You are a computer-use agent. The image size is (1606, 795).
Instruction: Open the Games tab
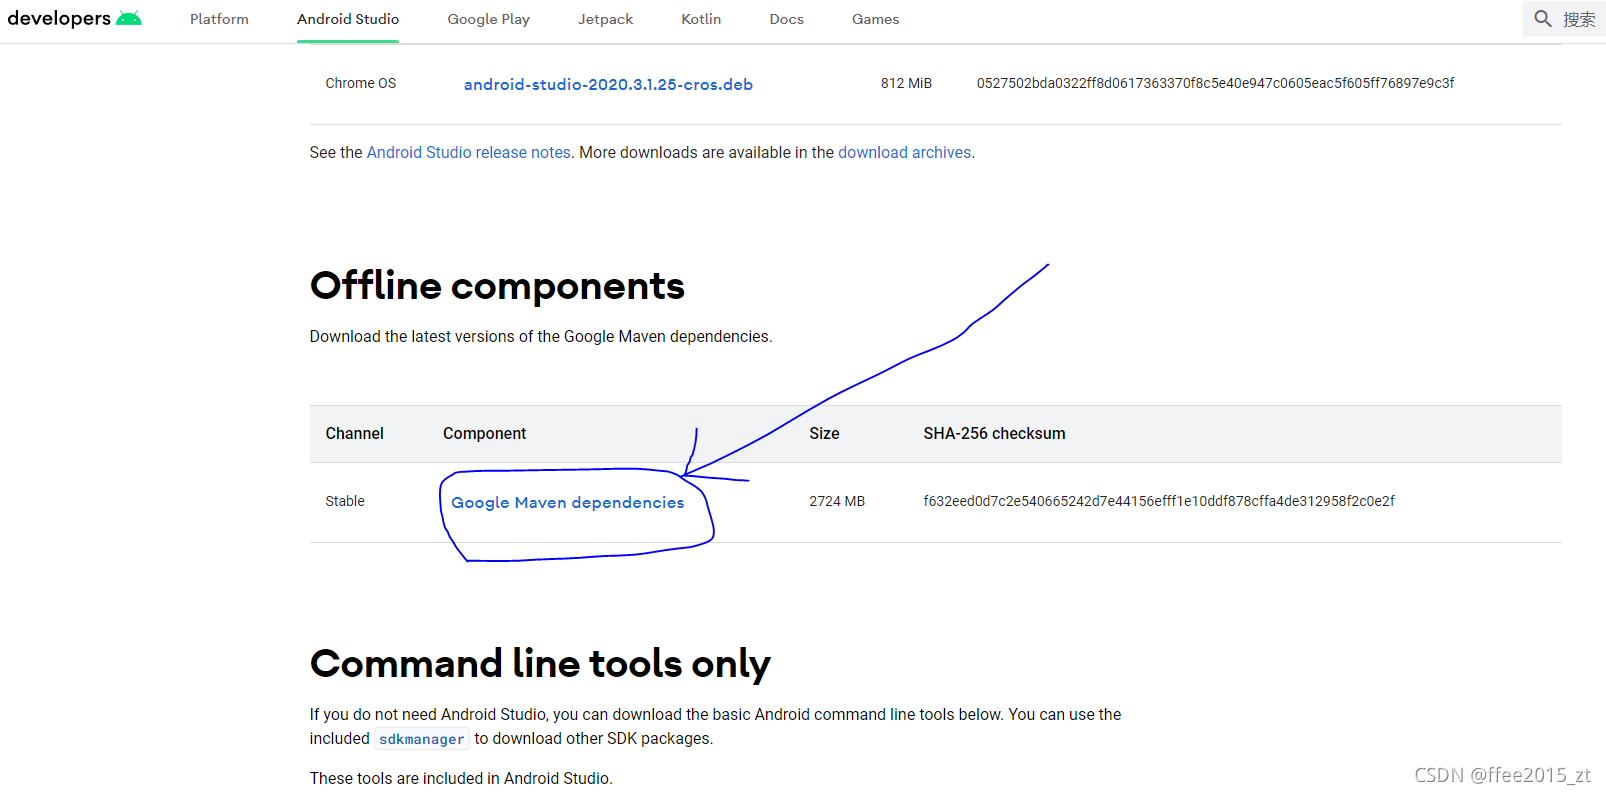[875, 19]
